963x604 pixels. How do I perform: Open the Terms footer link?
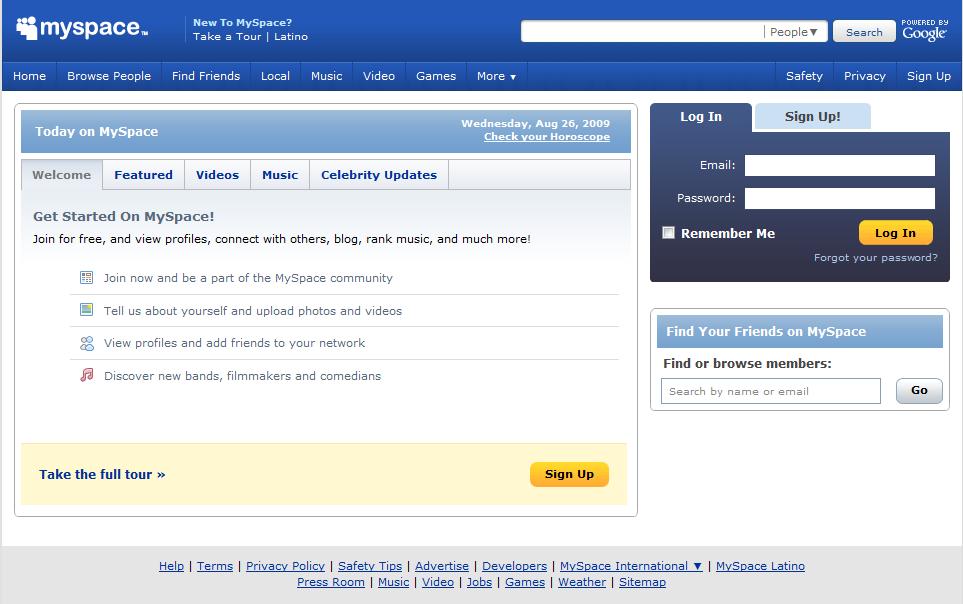(x=215, y=566)
